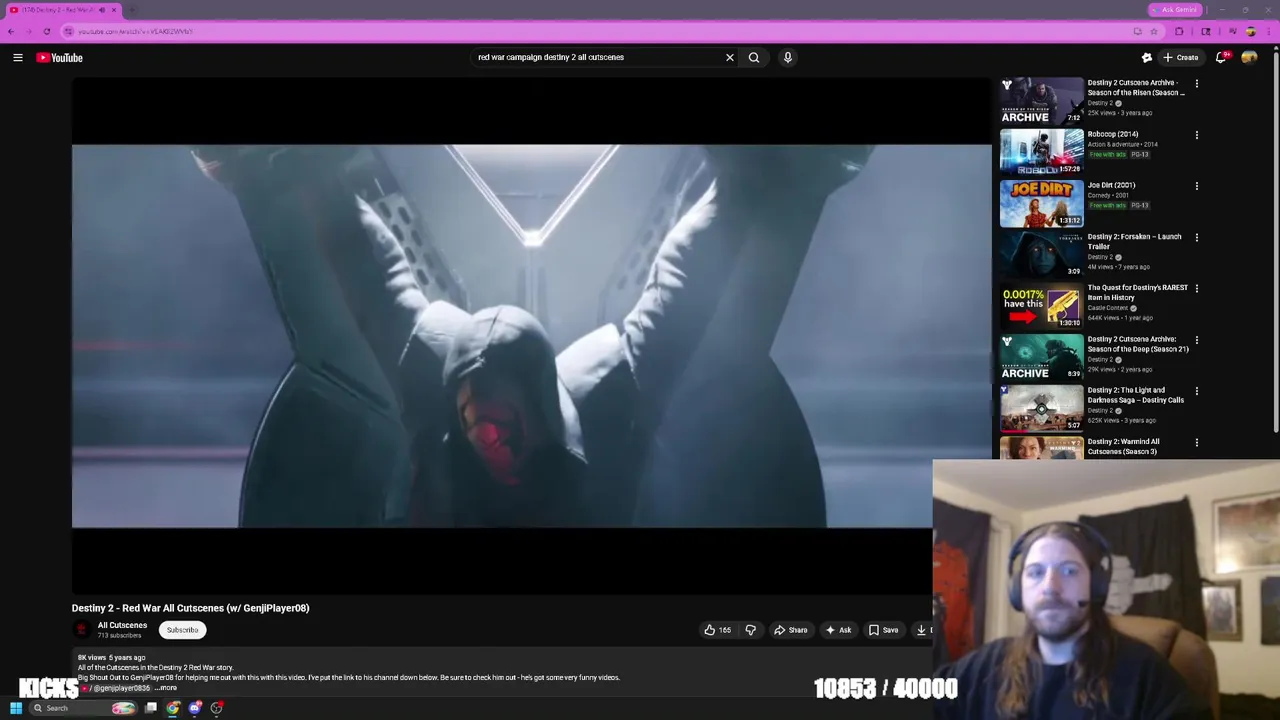The width and height of the screenshot is (1280, 720).
Task: Open The Light and Darkness Saga video
Action: tap(1136, 395)
